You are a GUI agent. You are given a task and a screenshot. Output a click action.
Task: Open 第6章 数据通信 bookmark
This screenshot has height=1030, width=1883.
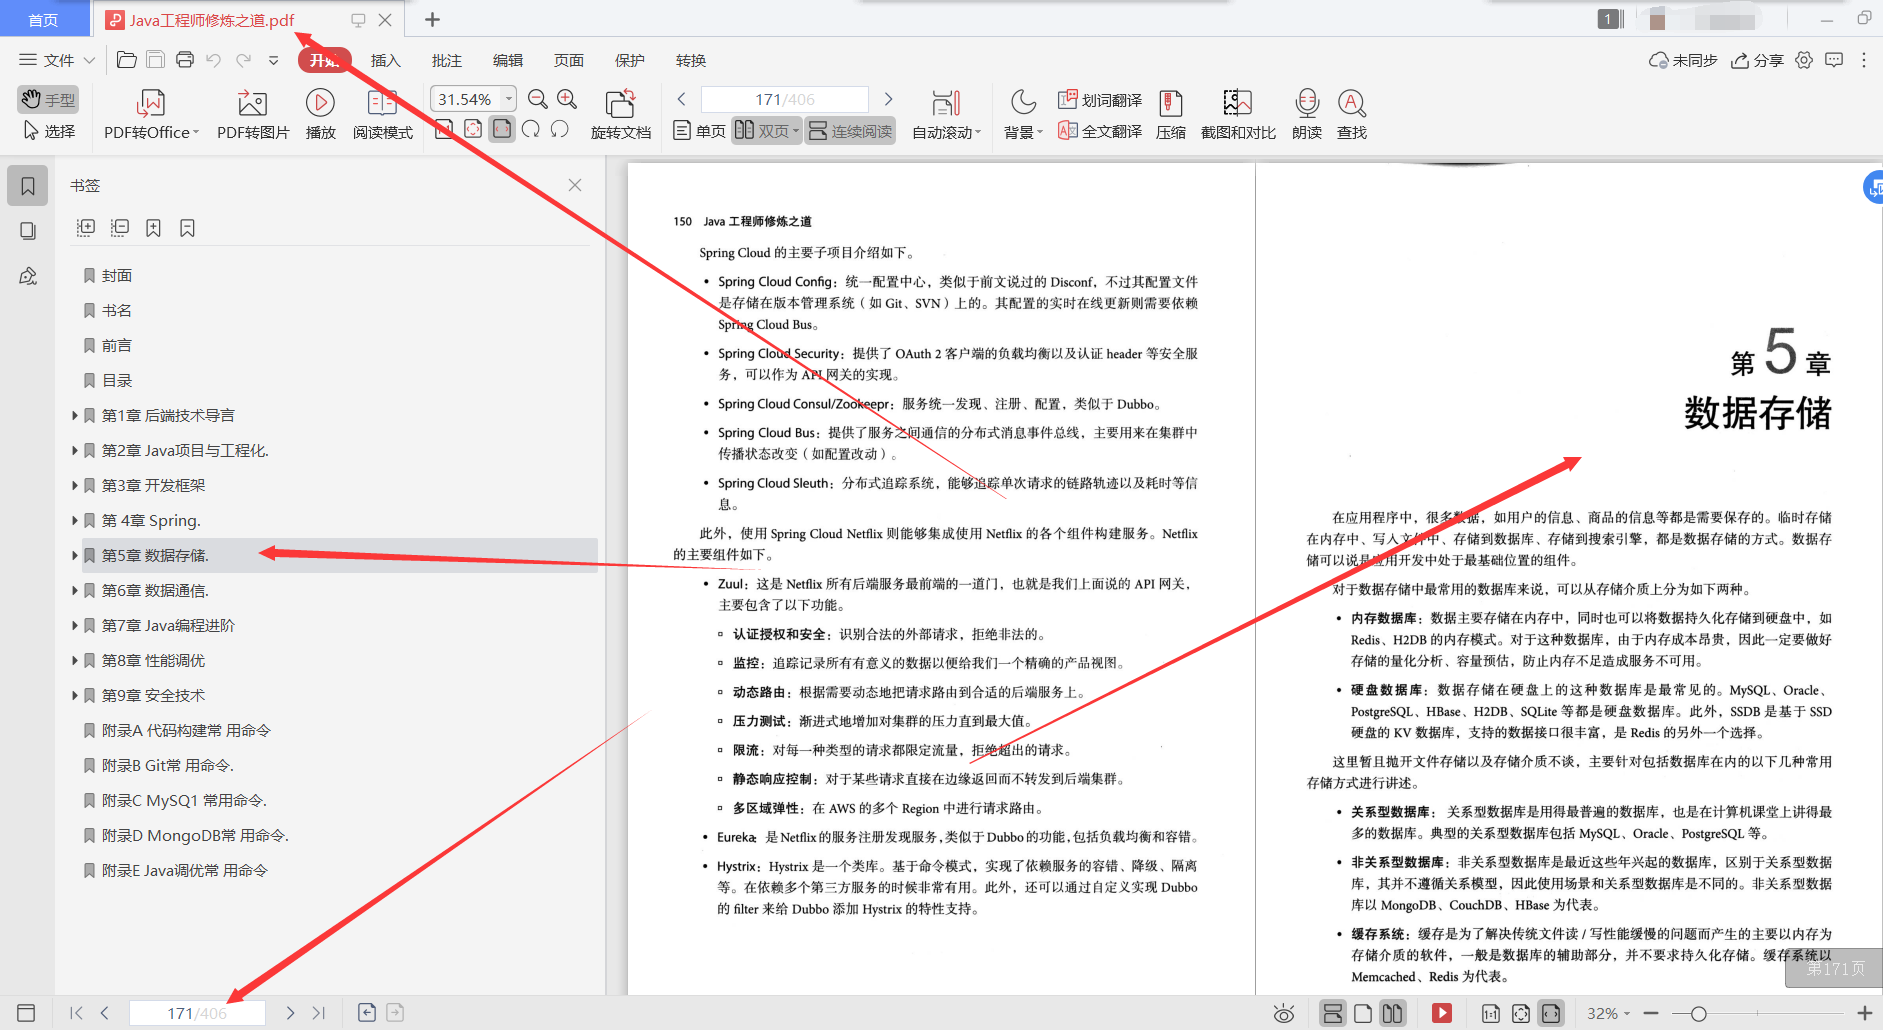(x=155, y=590)
